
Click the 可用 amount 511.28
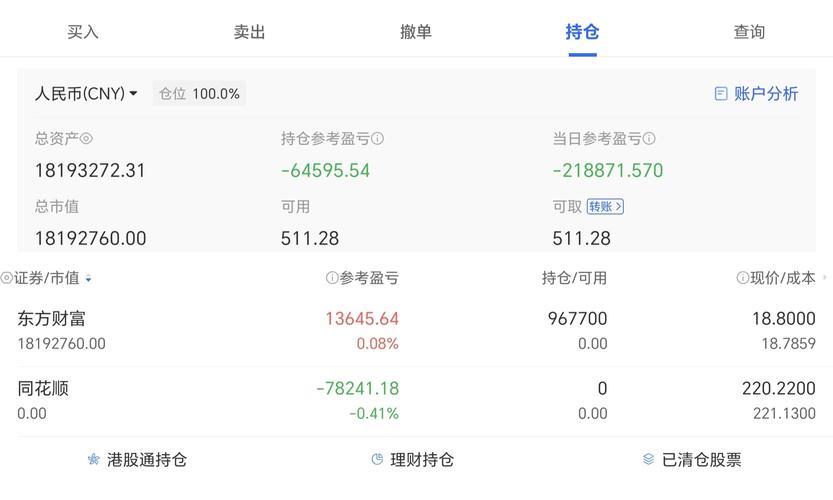click(310, 239)
